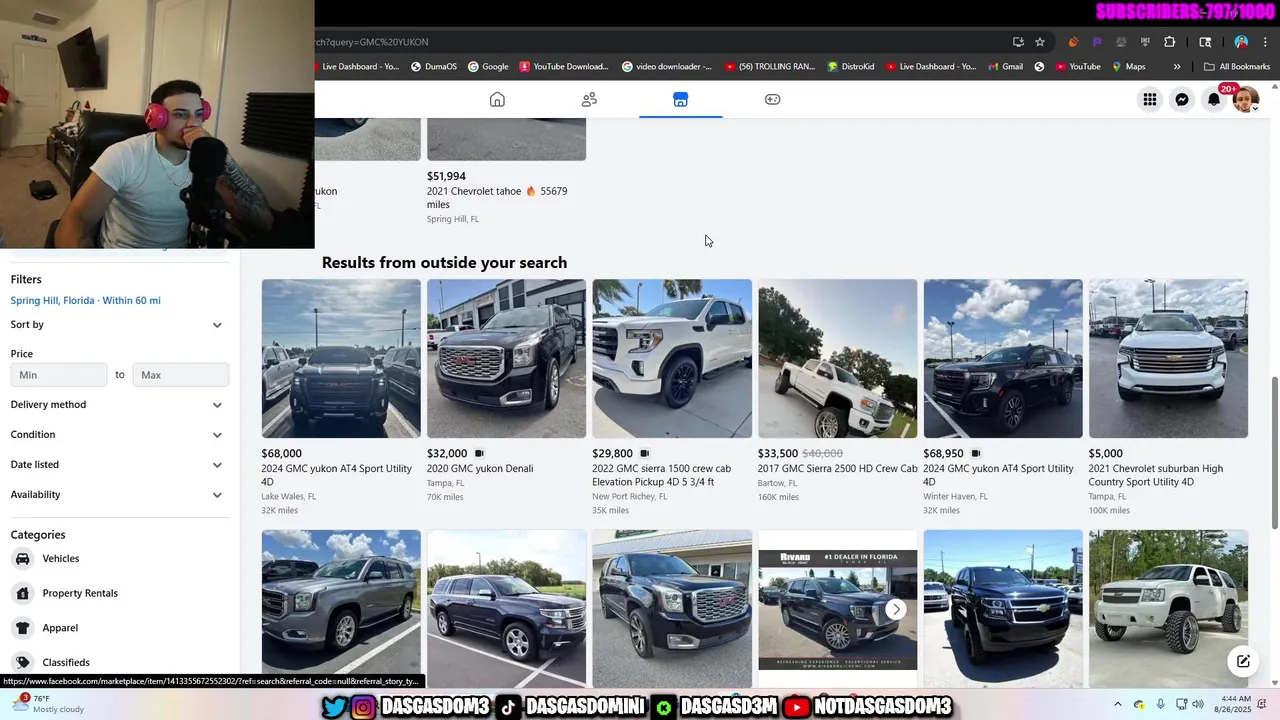
Task: Click the 2017 GMC Sierra 2500 HD title
Action: (837, 469)
